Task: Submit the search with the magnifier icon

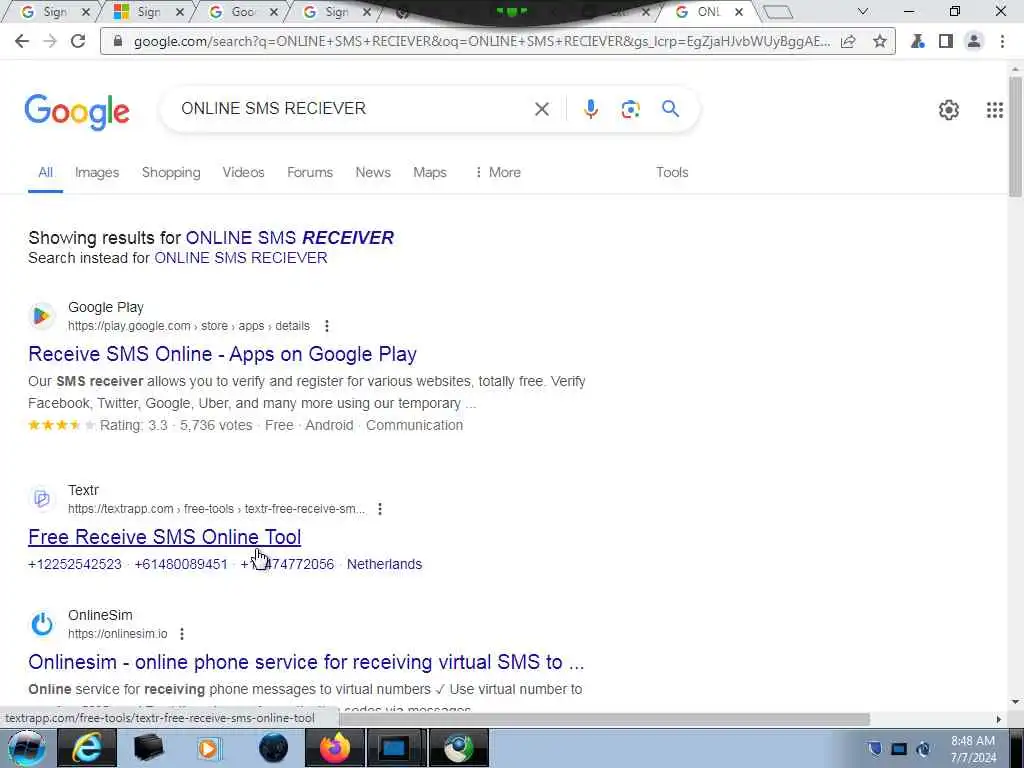Action: click(670, 108)
